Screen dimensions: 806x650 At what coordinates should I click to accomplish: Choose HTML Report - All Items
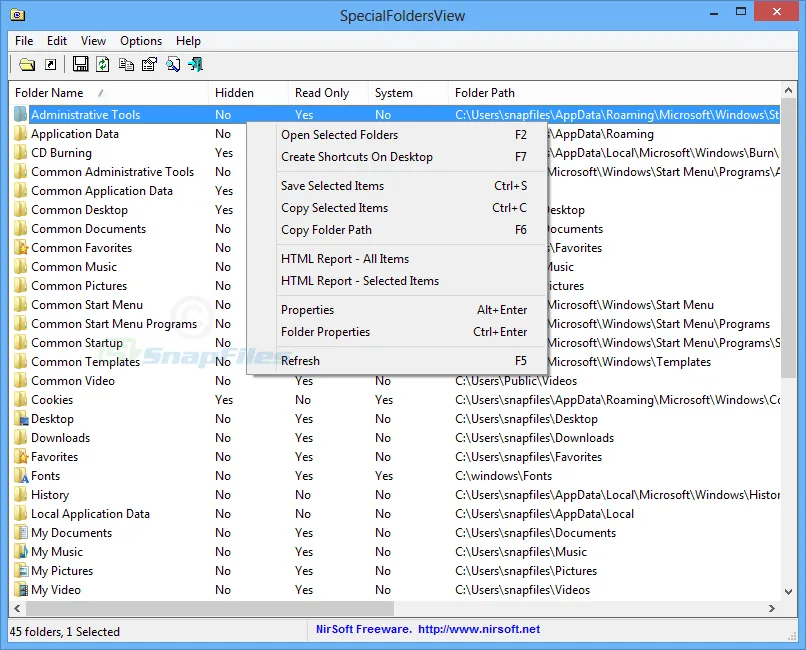[x=396, y=258]
